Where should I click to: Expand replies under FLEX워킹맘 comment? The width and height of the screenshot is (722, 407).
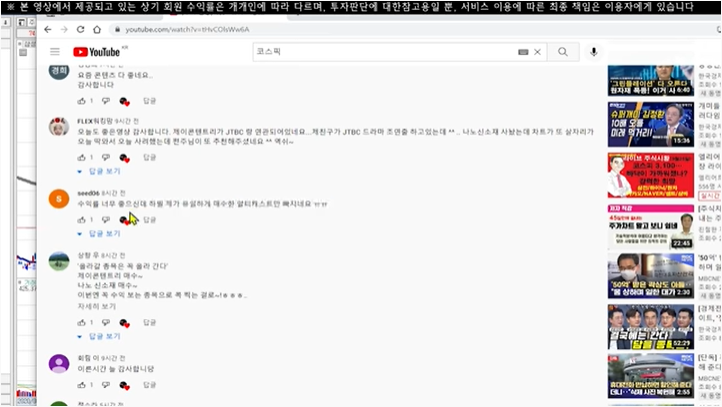pos(99,171)
